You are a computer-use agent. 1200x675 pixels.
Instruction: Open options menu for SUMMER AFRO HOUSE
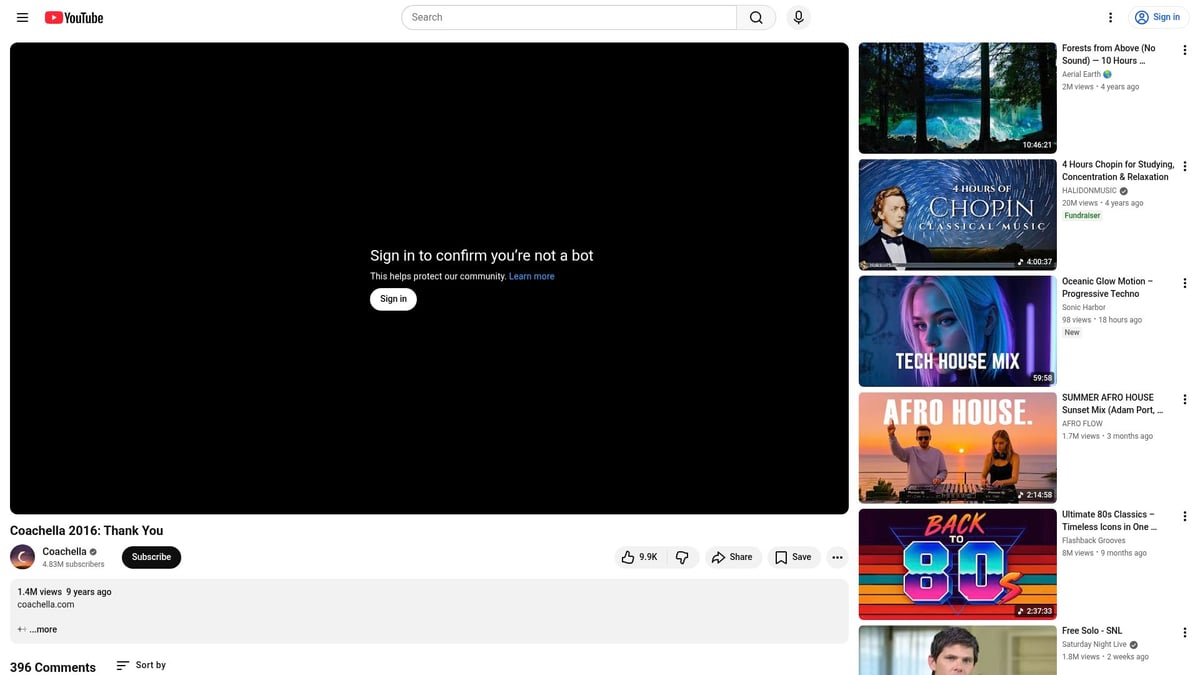(x=1185, y=399)
